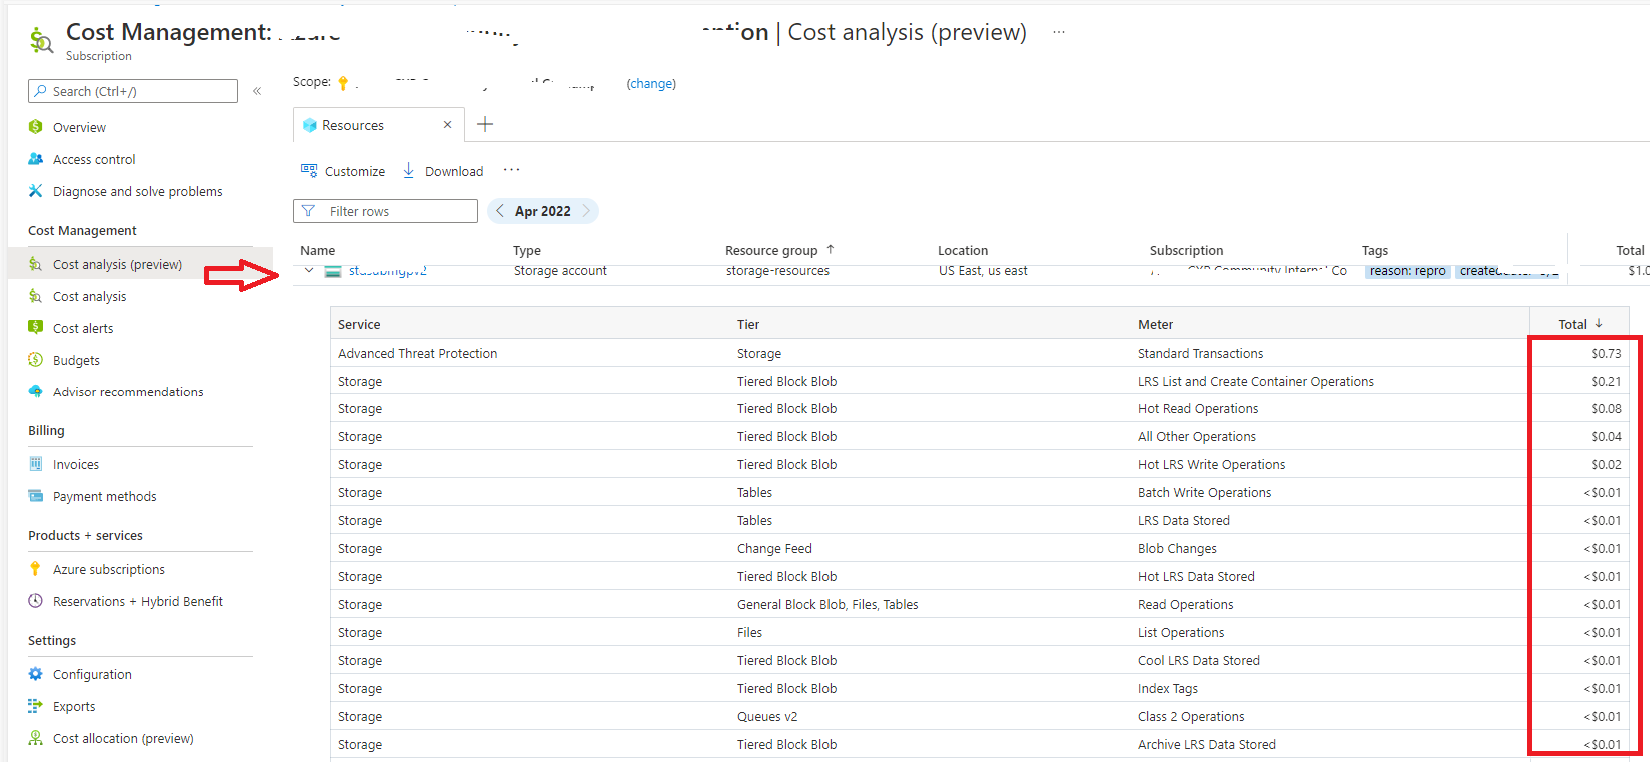
Task: Click the Reservations clock icon
Action: 36,601
